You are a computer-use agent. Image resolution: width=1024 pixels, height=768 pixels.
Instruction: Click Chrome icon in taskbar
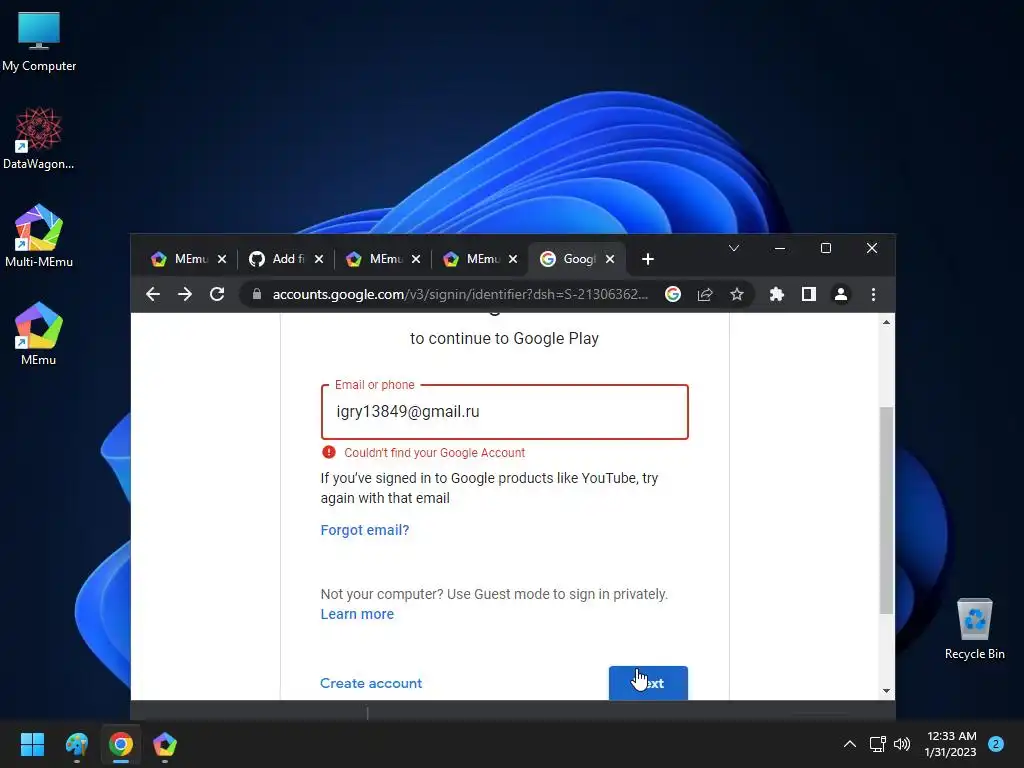point(121,744)
